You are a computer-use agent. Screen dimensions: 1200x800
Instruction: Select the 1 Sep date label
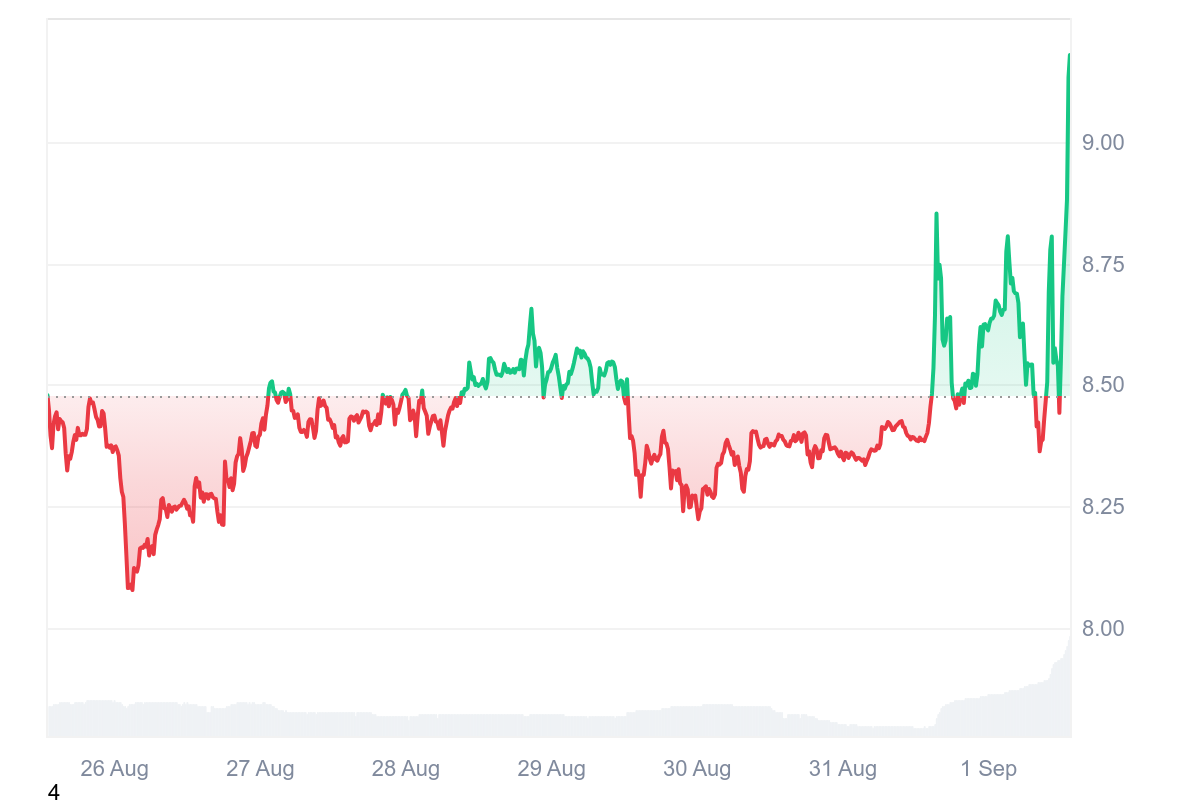tap(988, 769)
